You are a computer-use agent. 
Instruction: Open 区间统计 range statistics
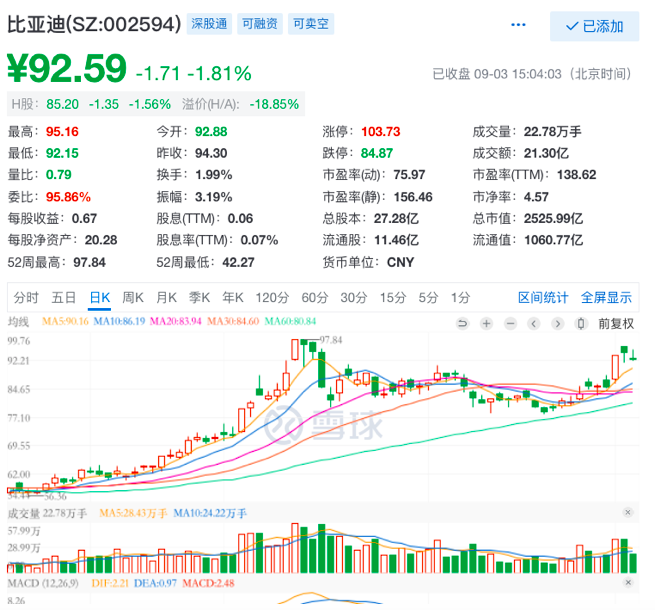pyautogui.click(x=543, y=298)
